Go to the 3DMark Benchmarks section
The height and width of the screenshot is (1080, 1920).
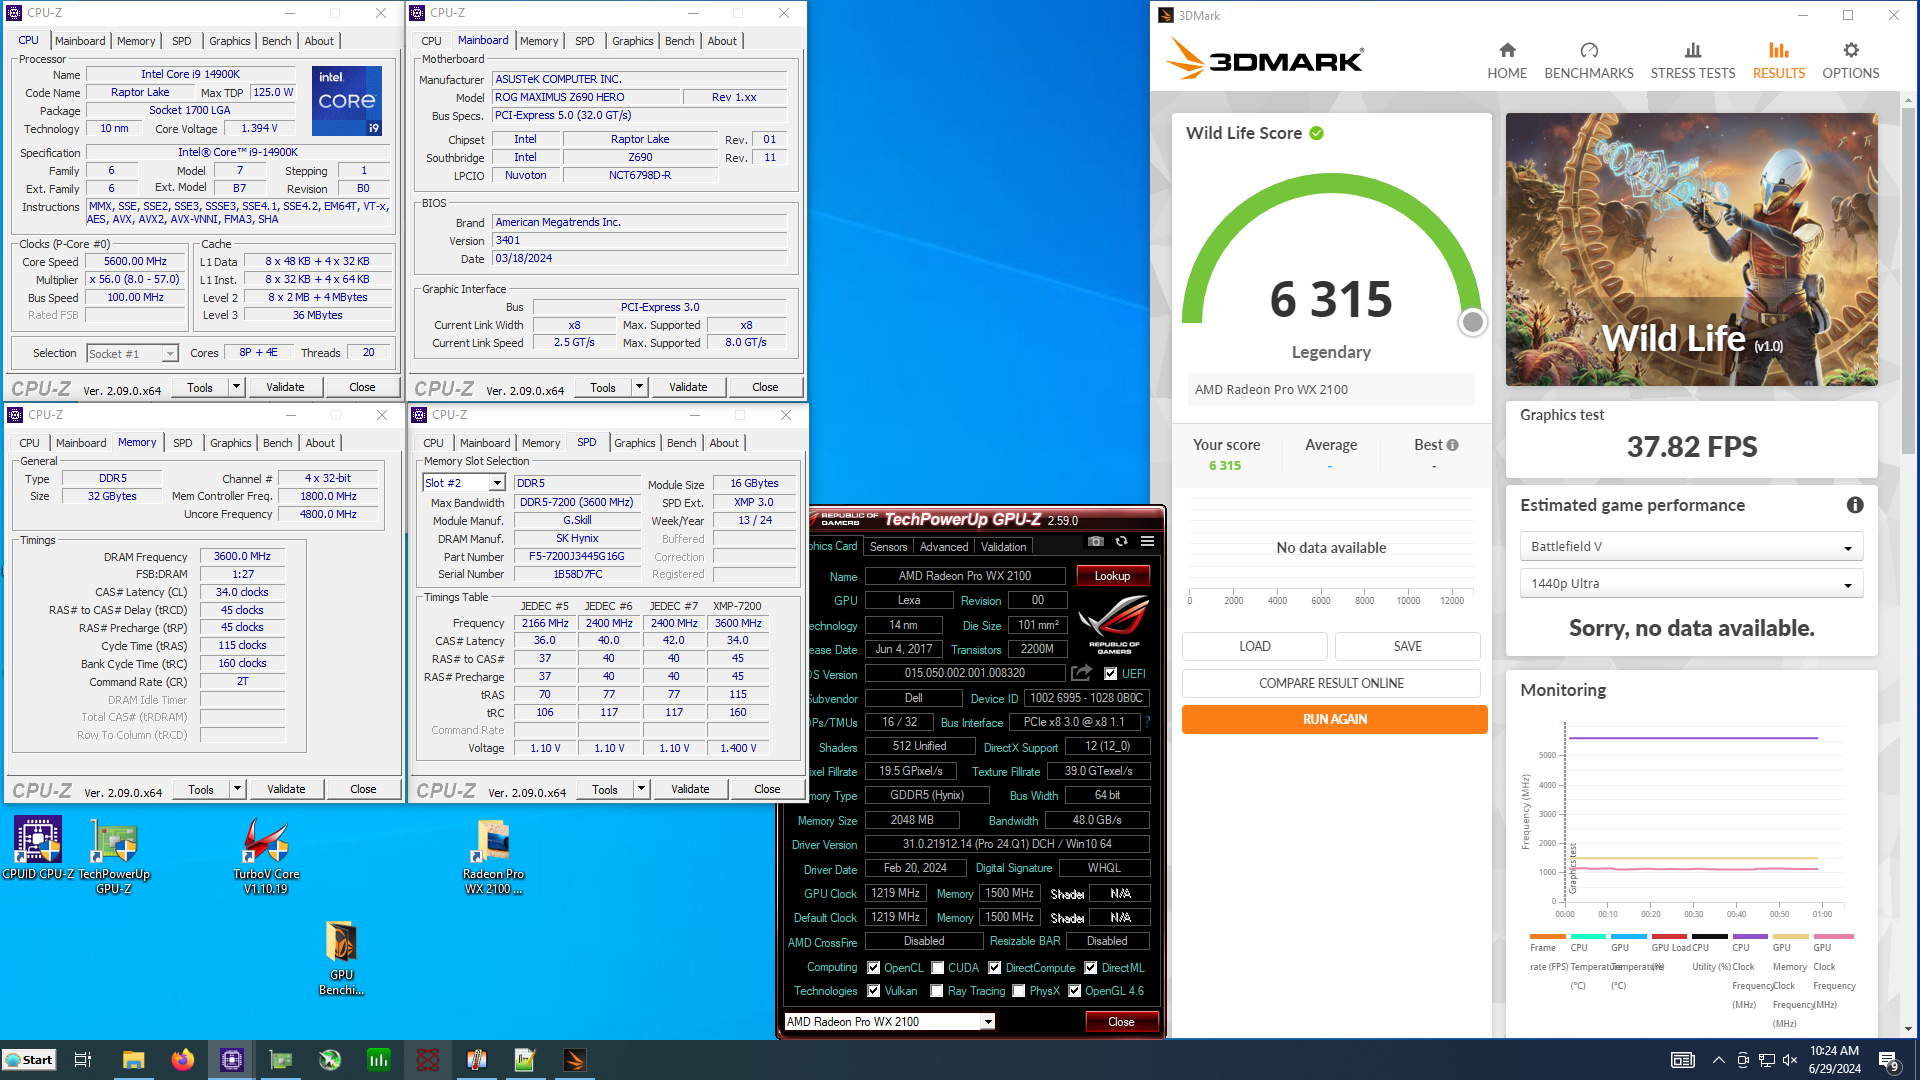(x=1588, y=60)
